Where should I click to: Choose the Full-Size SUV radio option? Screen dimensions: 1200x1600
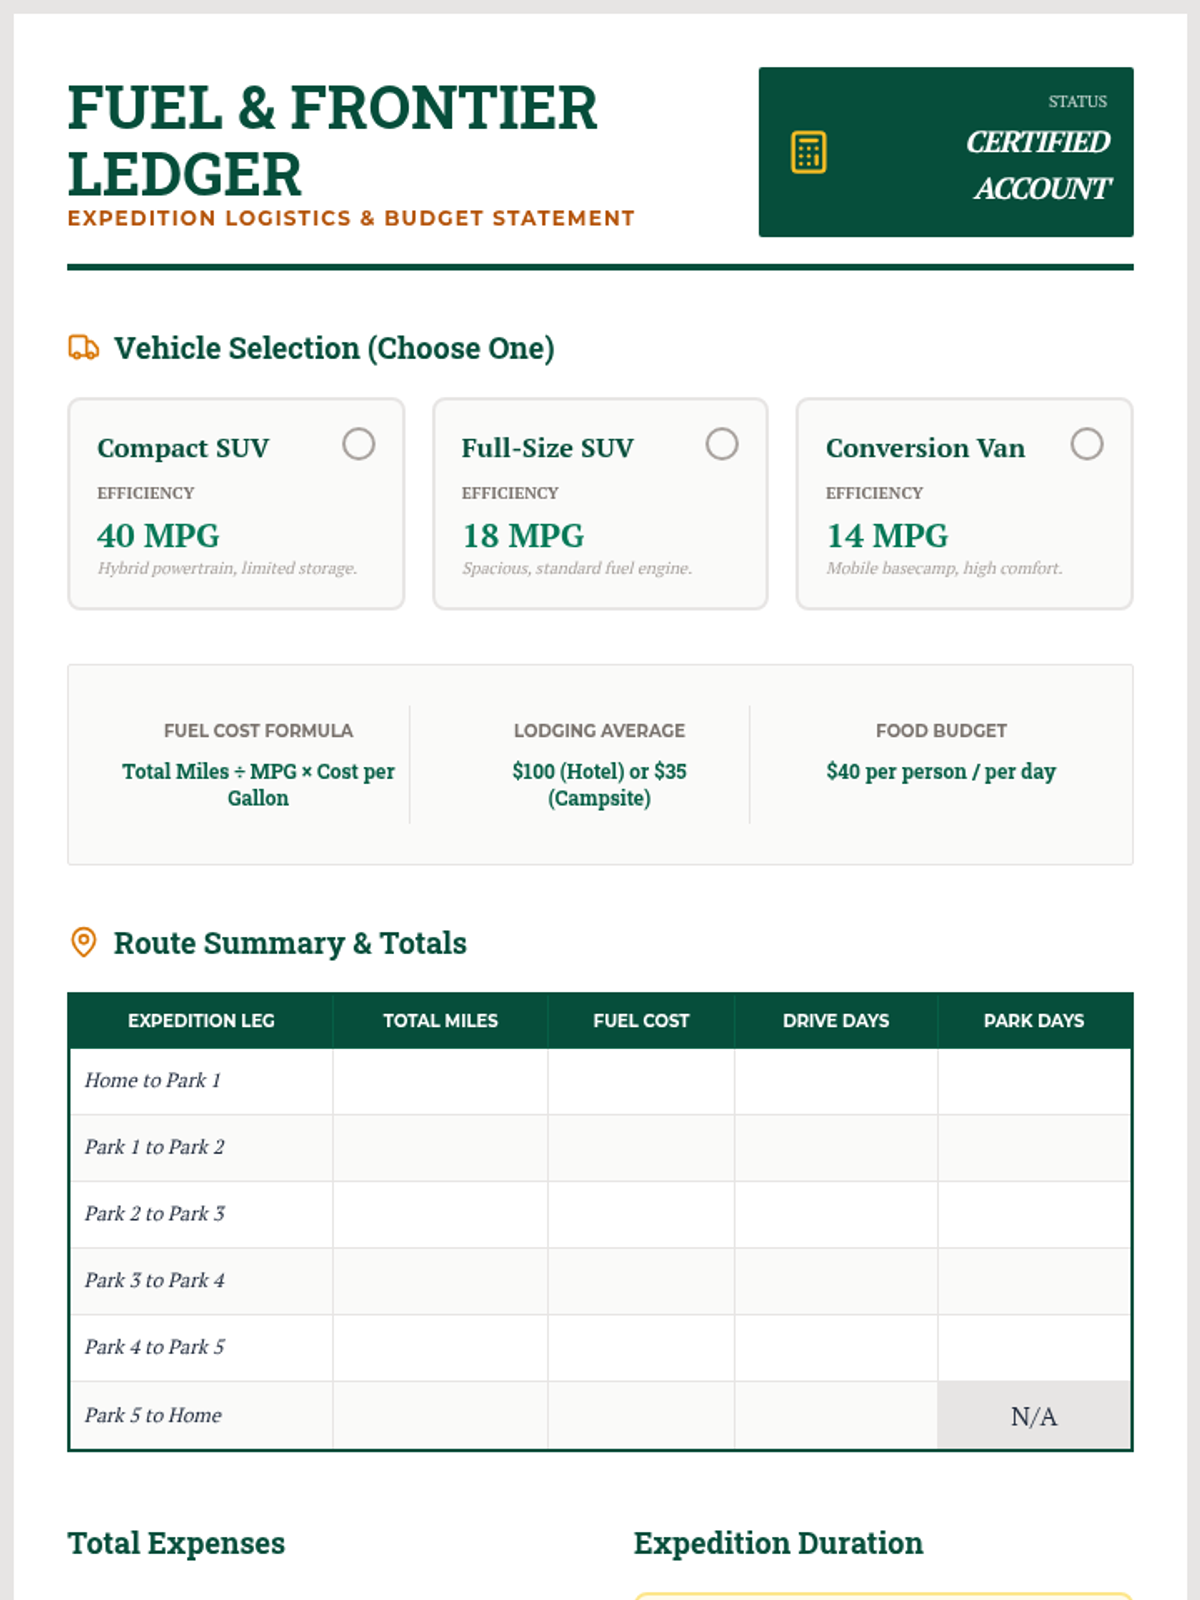pos(721,444)
